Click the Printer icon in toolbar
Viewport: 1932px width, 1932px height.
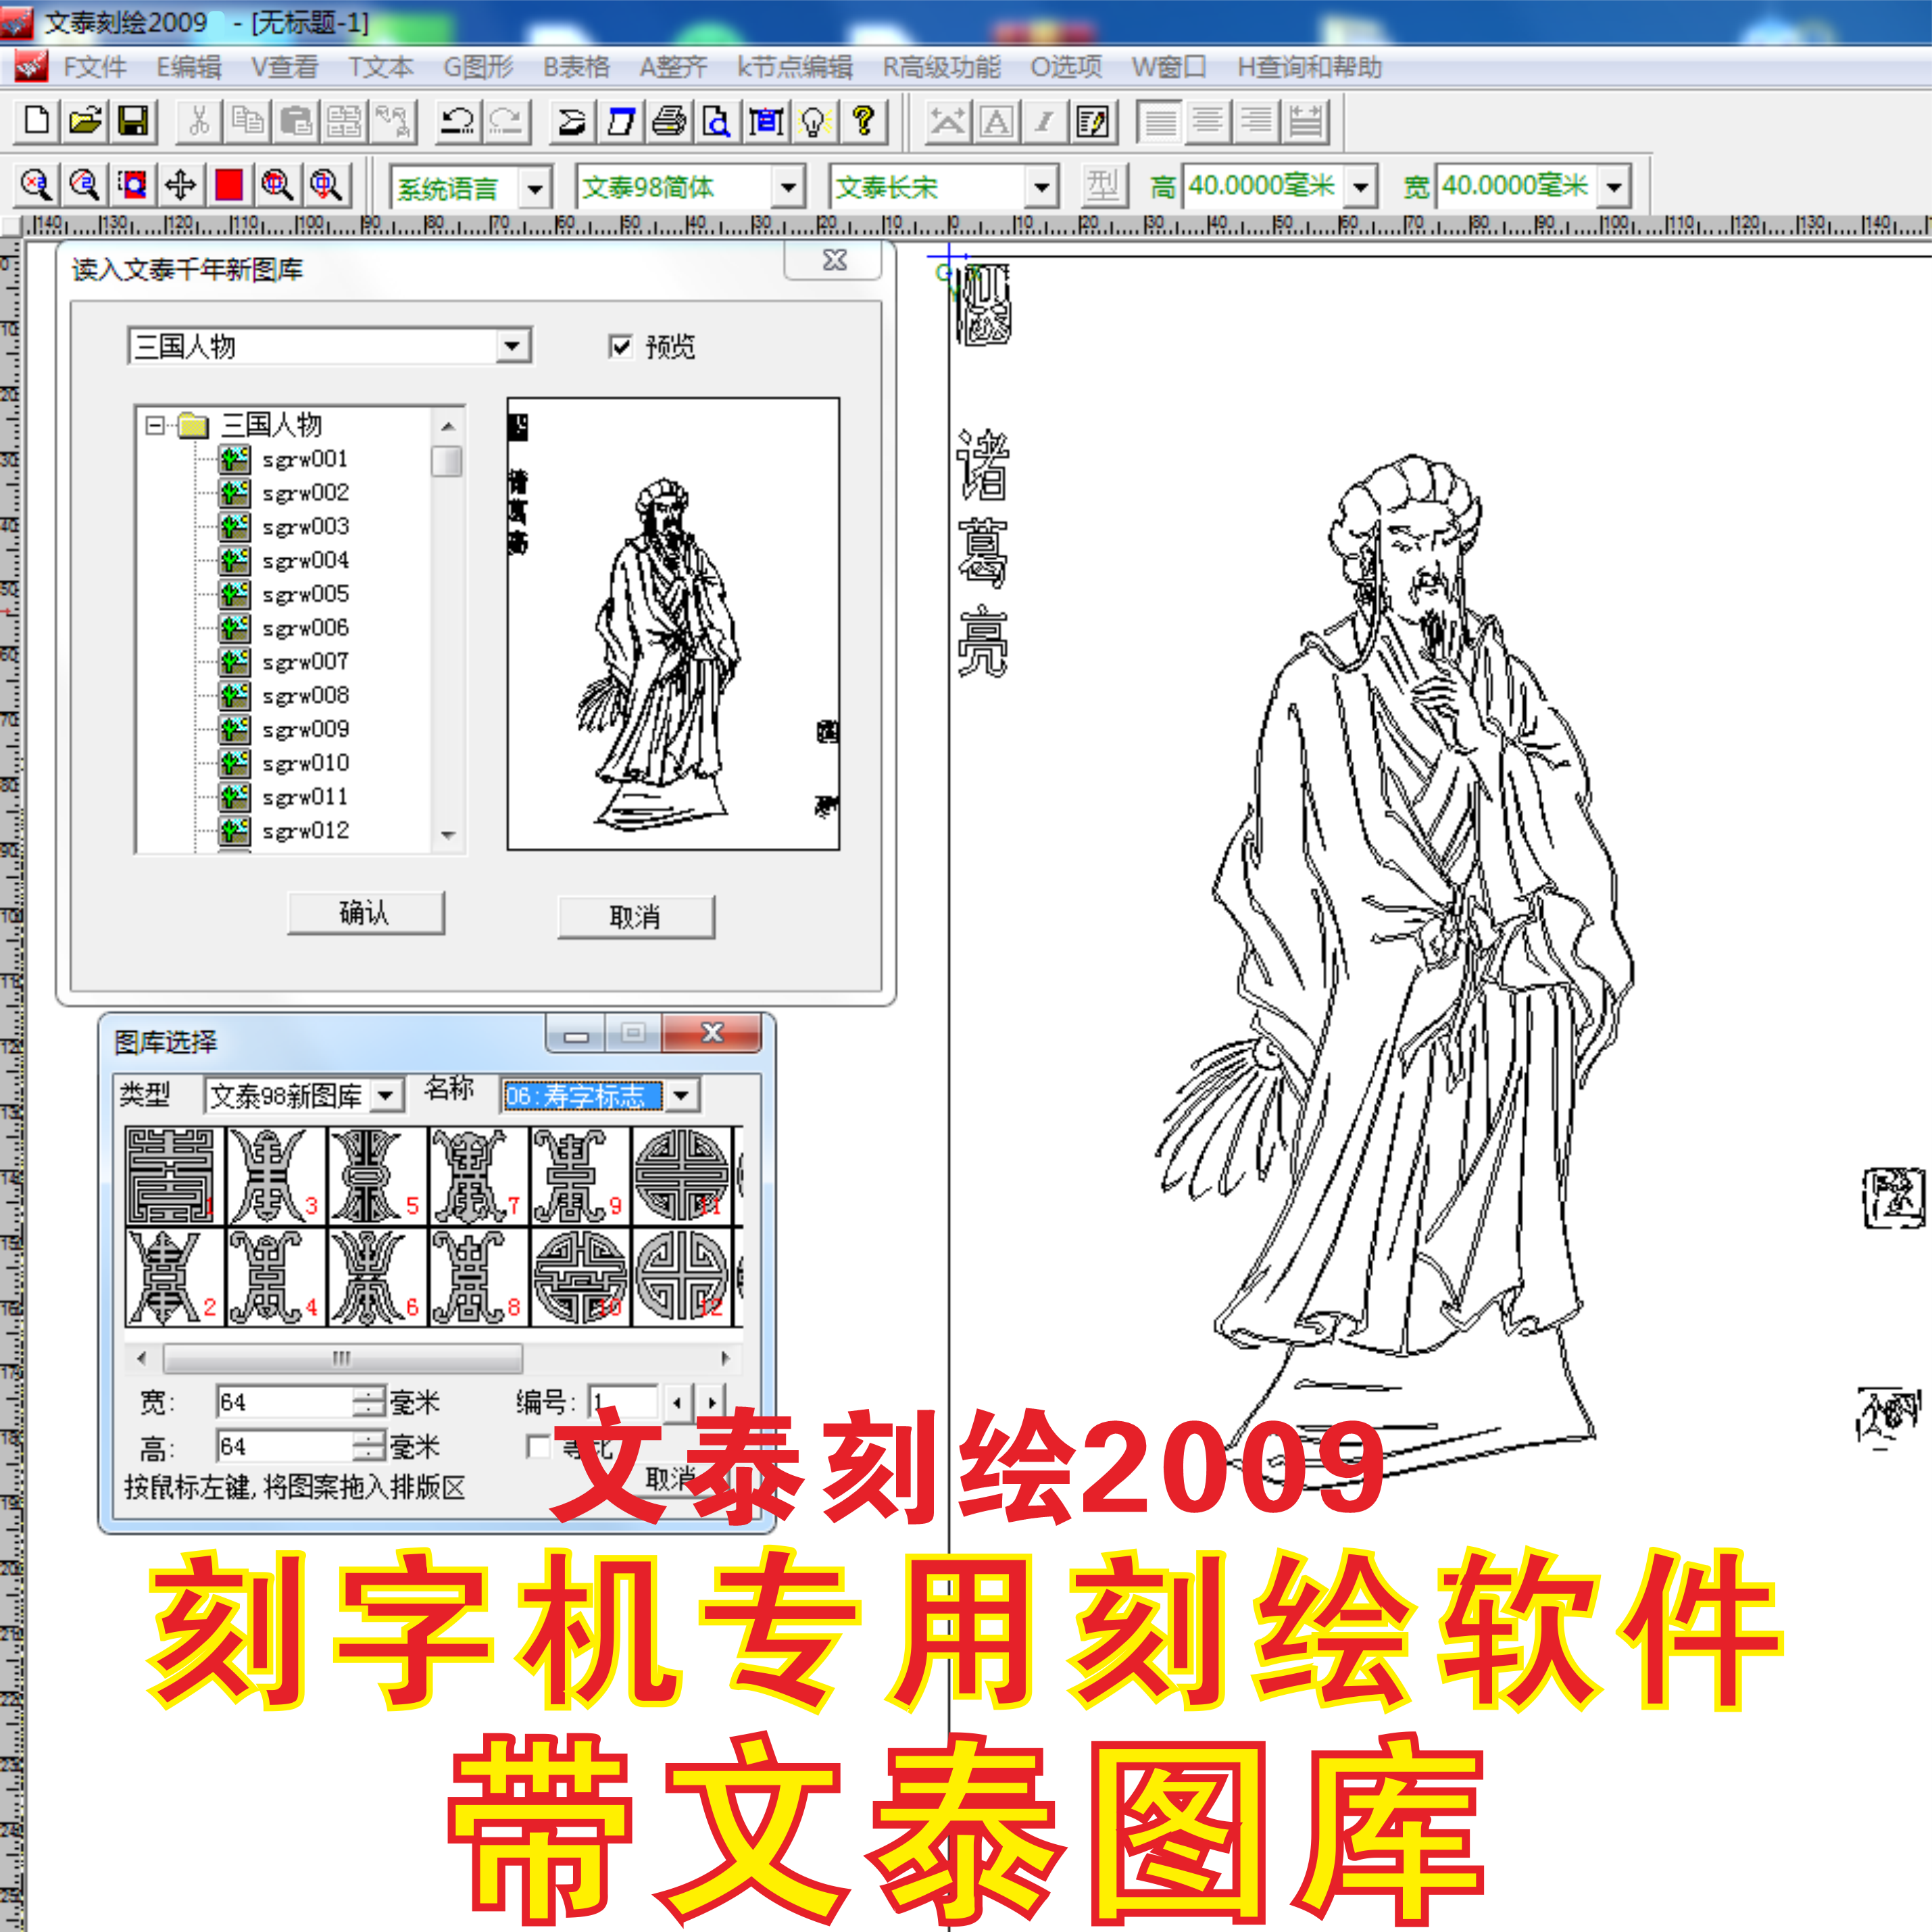pos(669,121)
